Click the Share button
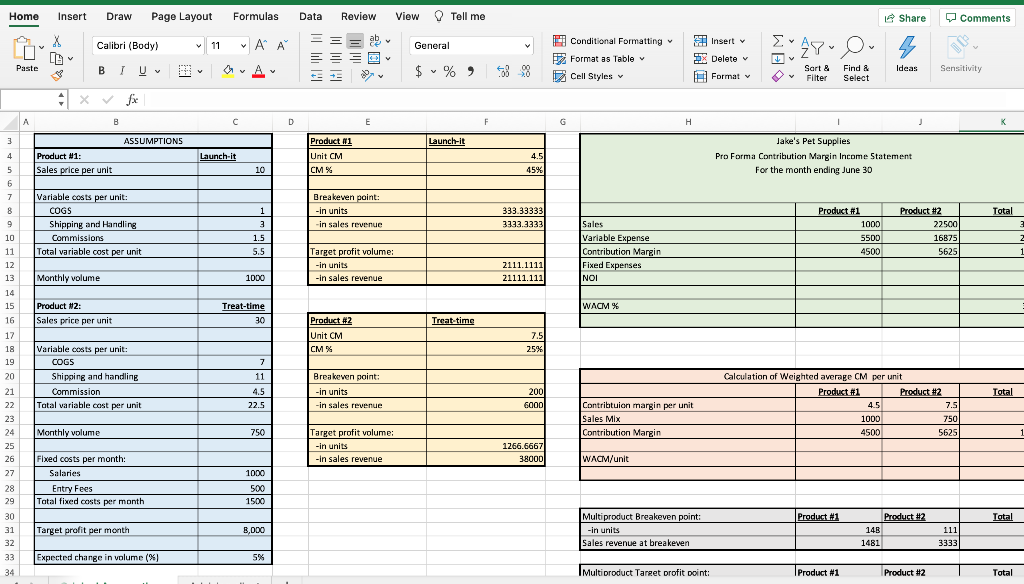1024x584 pixels. pos(904,18)
